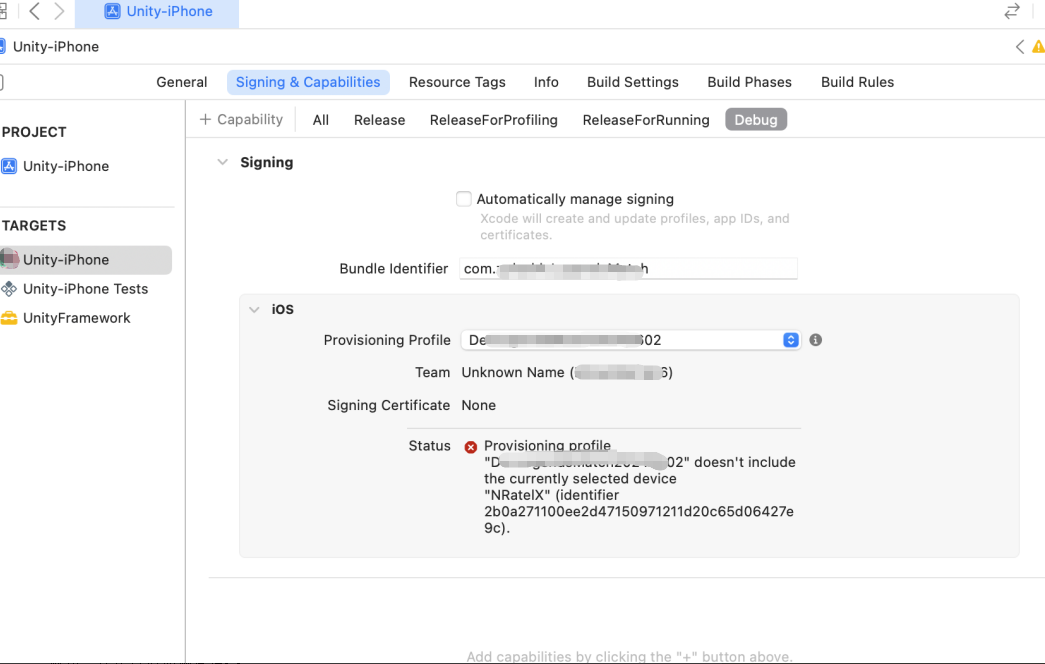
Task: Select the Debug configuration filter
Action: 756,119
